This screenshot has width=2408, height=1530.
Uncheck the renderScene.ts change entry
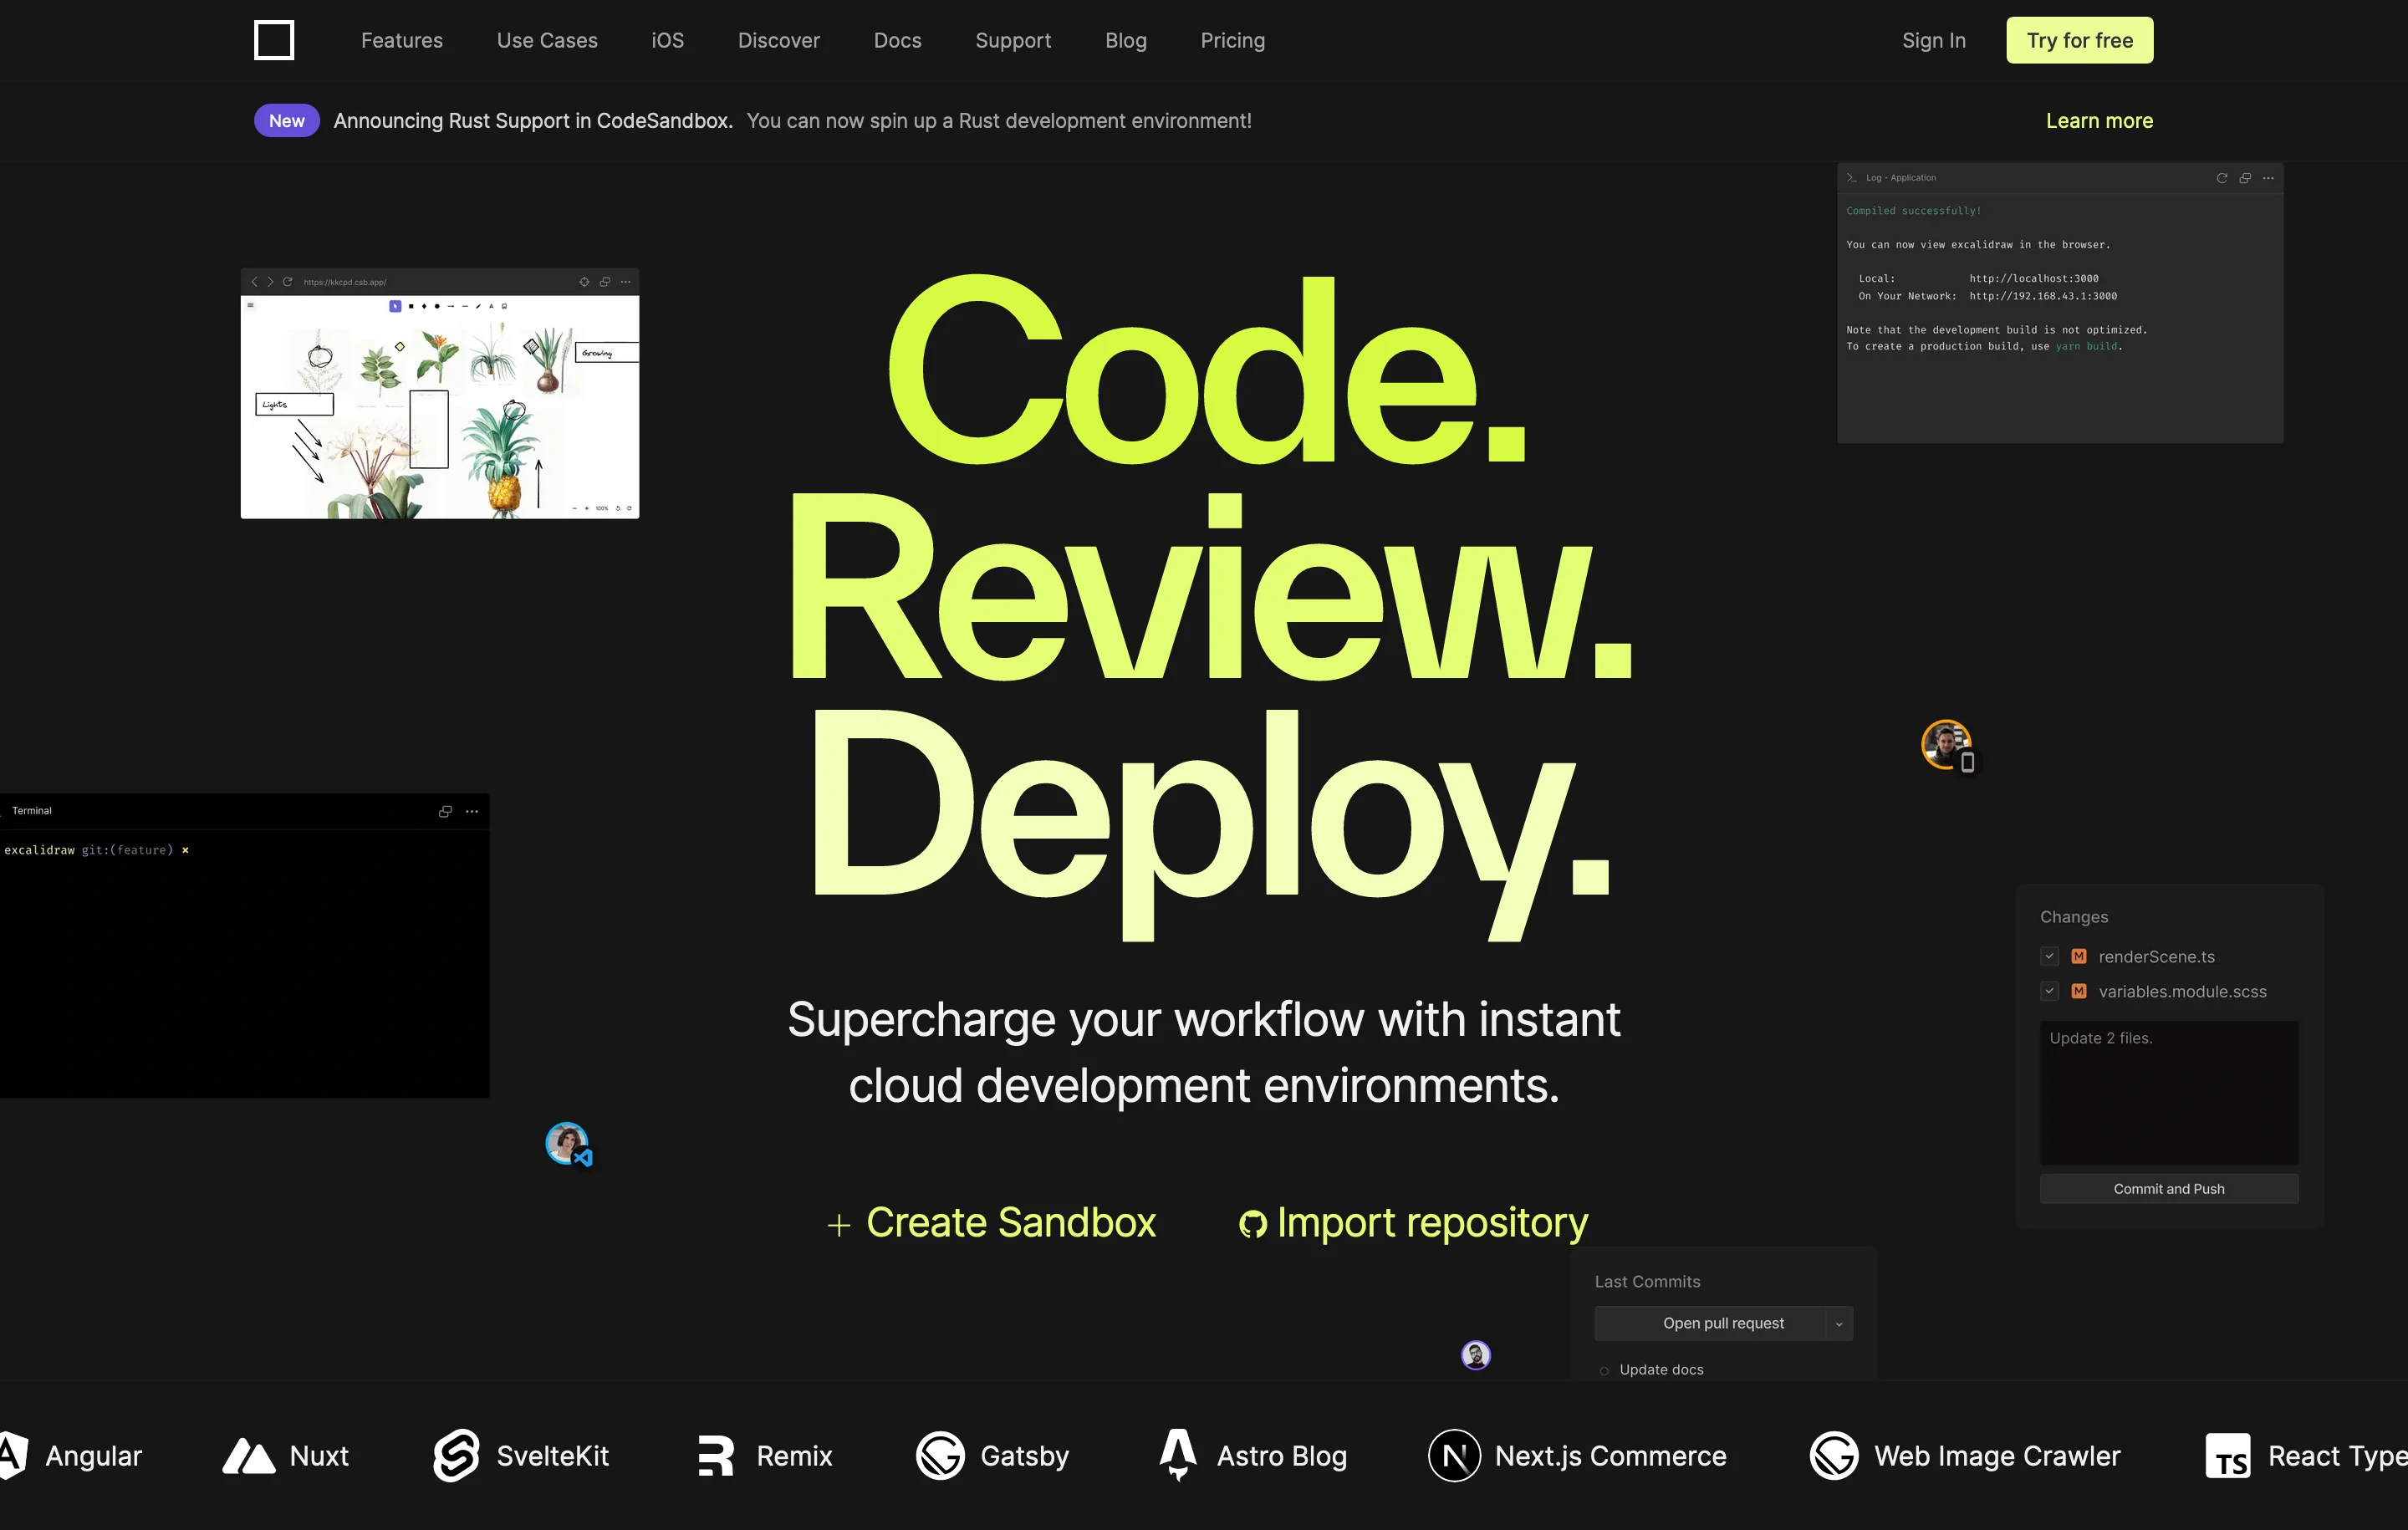[x=2049, y=956]
